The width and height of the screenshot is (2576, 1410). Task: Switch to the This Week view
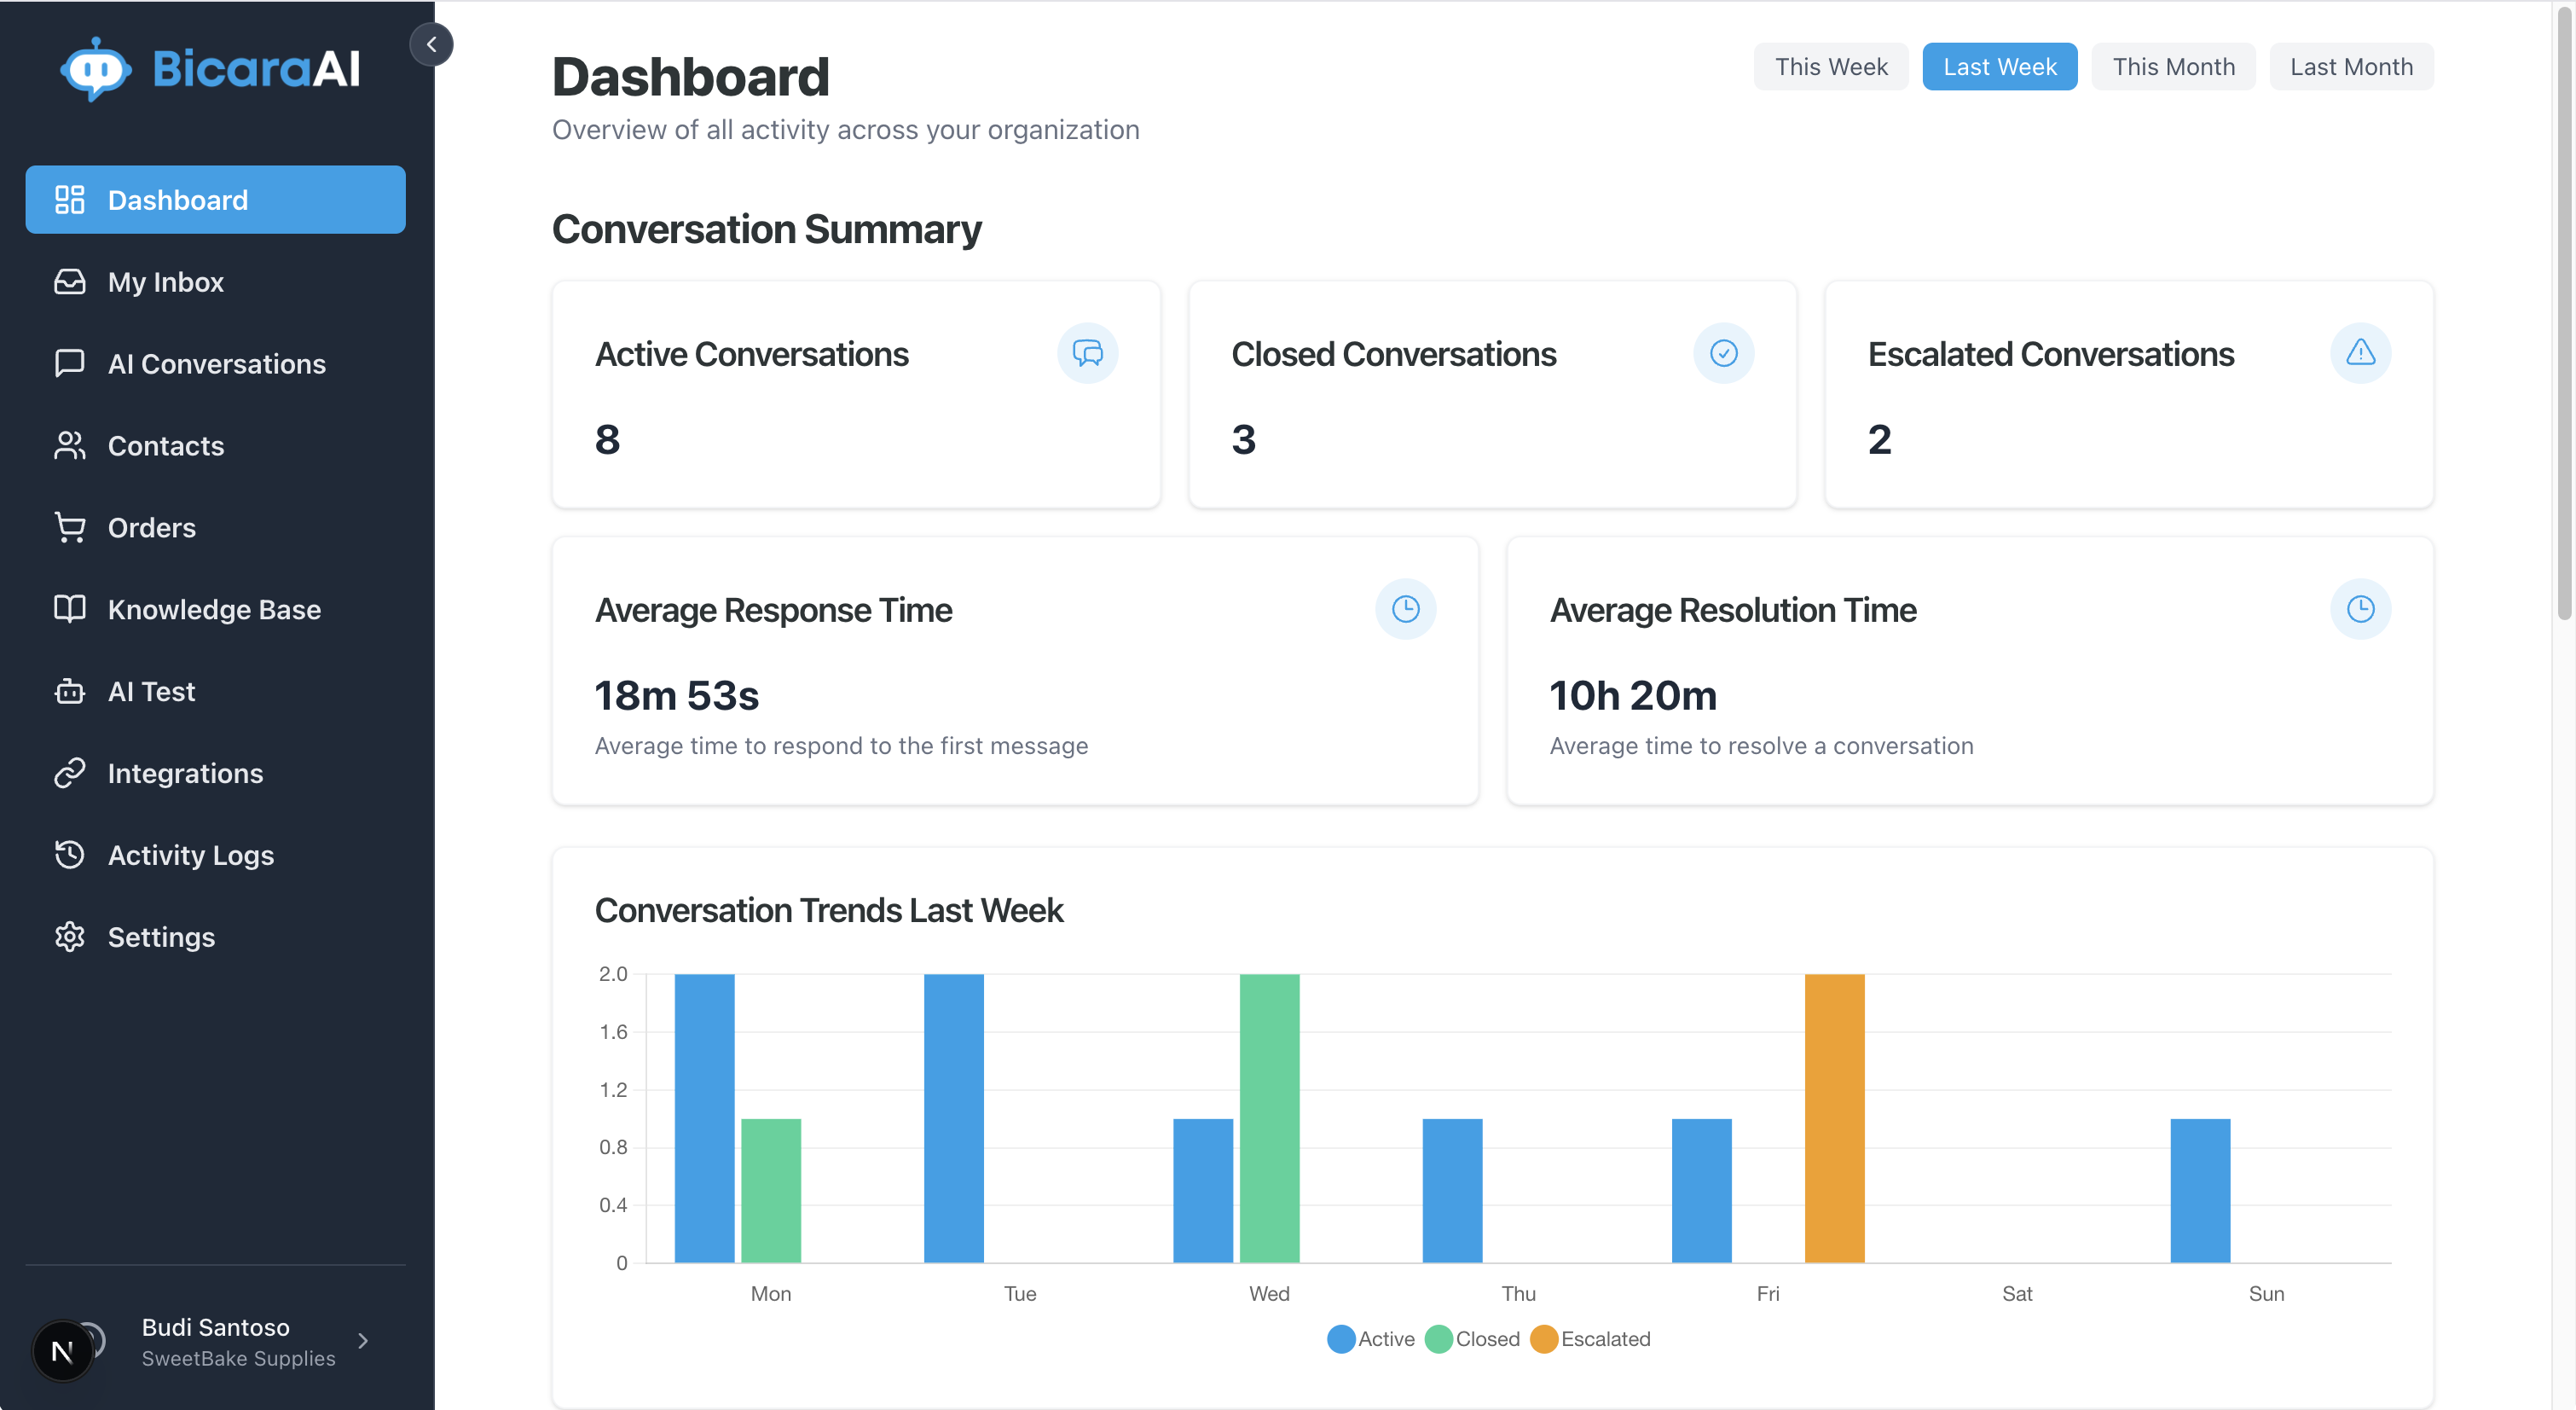[x=1830, y=66]
